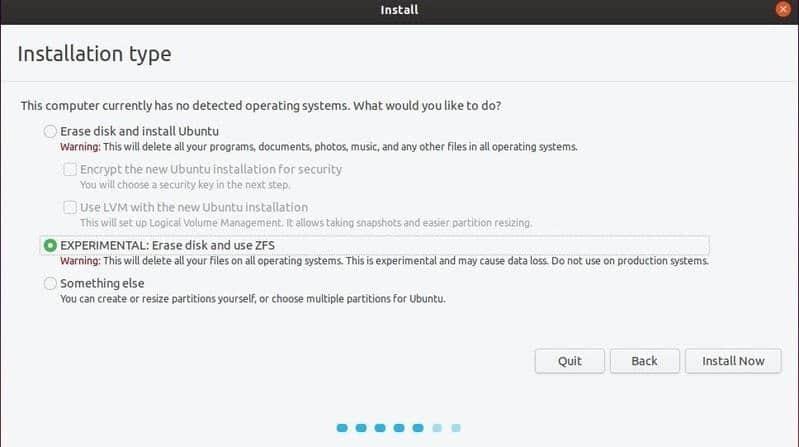Click the third progress step dot
Image resolution: width=799 pixels, height=447 pixels.
380,428
